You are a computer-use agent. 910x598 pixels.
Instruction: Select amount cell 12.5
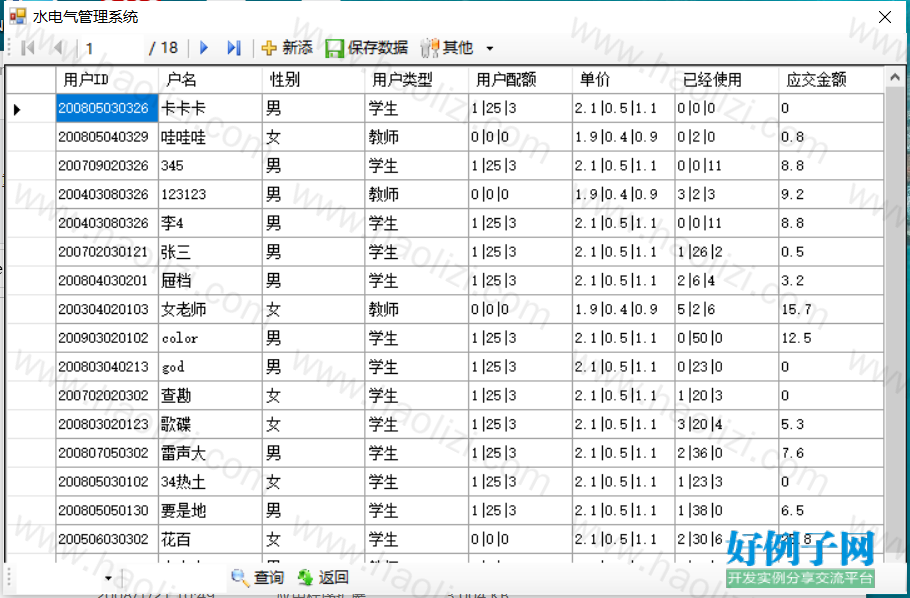click(x=831, y=338)
